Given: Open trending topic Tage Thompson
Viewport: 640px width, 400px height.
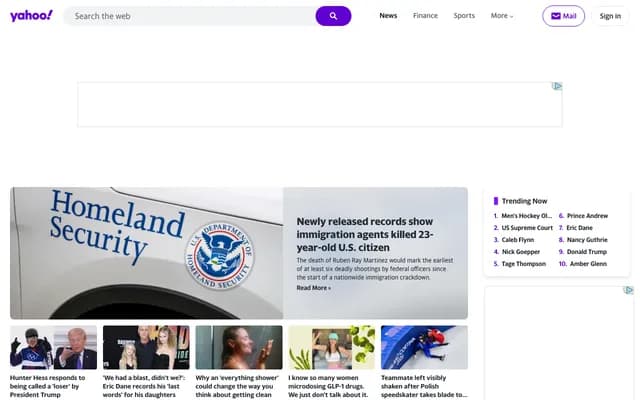Looking at the screenshot, I should click(523, 264).
